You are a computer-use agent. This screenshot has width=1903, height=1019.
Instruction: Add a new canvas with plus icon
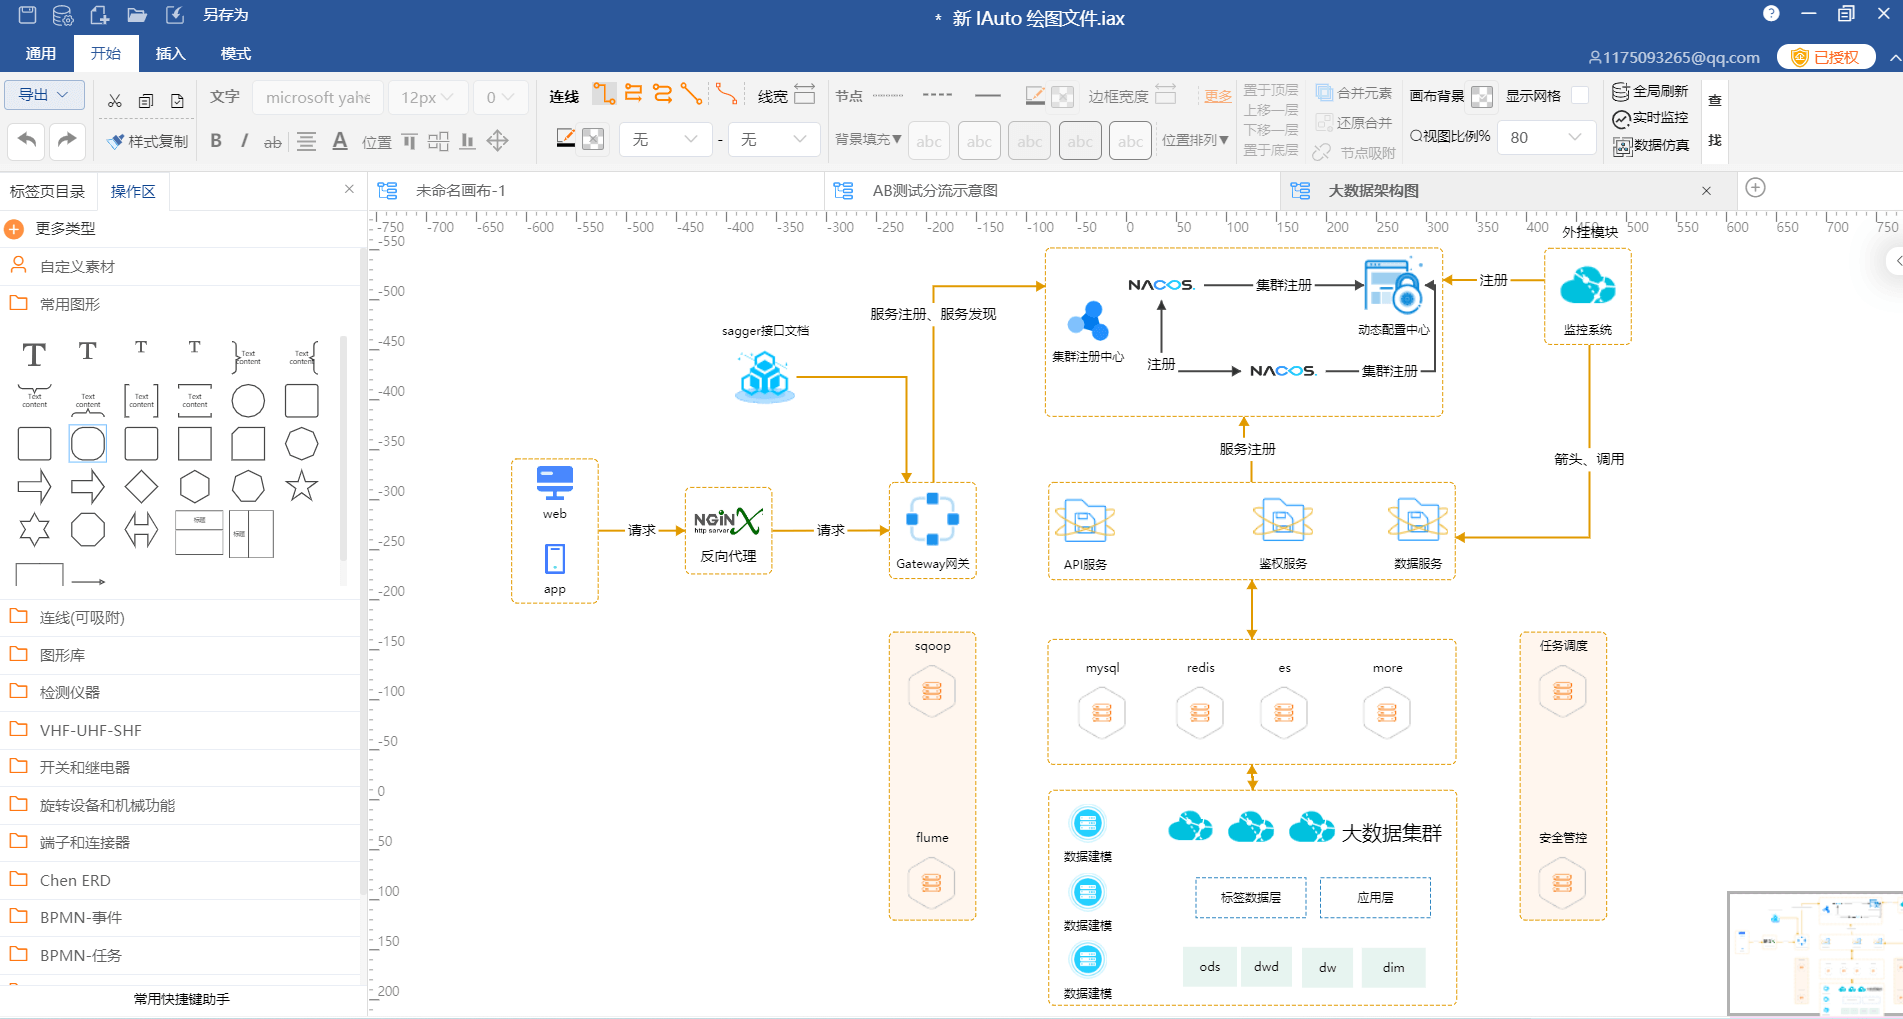[1755, 188]
